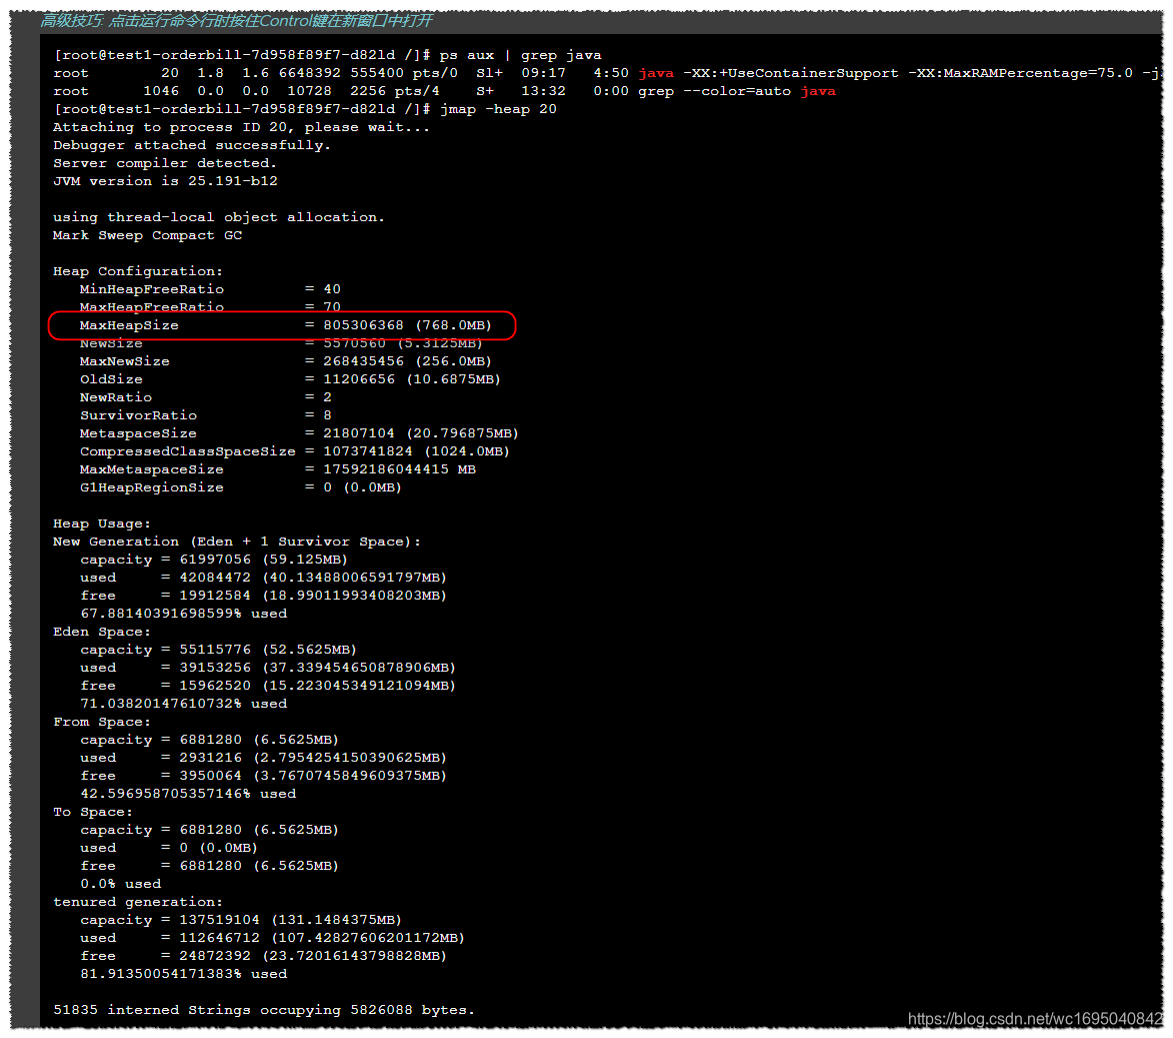Click the 'tenured generation:' heading
The image size is (1173, 1038).
138,902
